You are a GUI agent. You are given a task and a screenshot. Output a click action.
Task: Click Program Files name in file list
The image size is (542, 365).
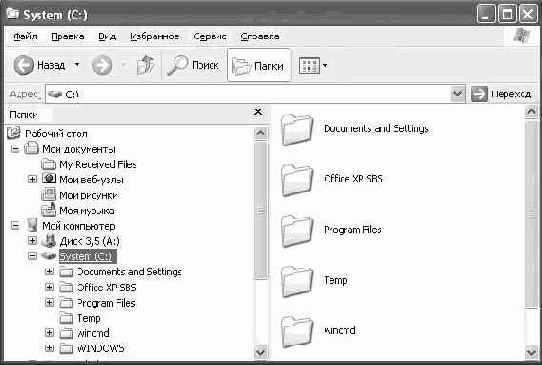point(353,230)
